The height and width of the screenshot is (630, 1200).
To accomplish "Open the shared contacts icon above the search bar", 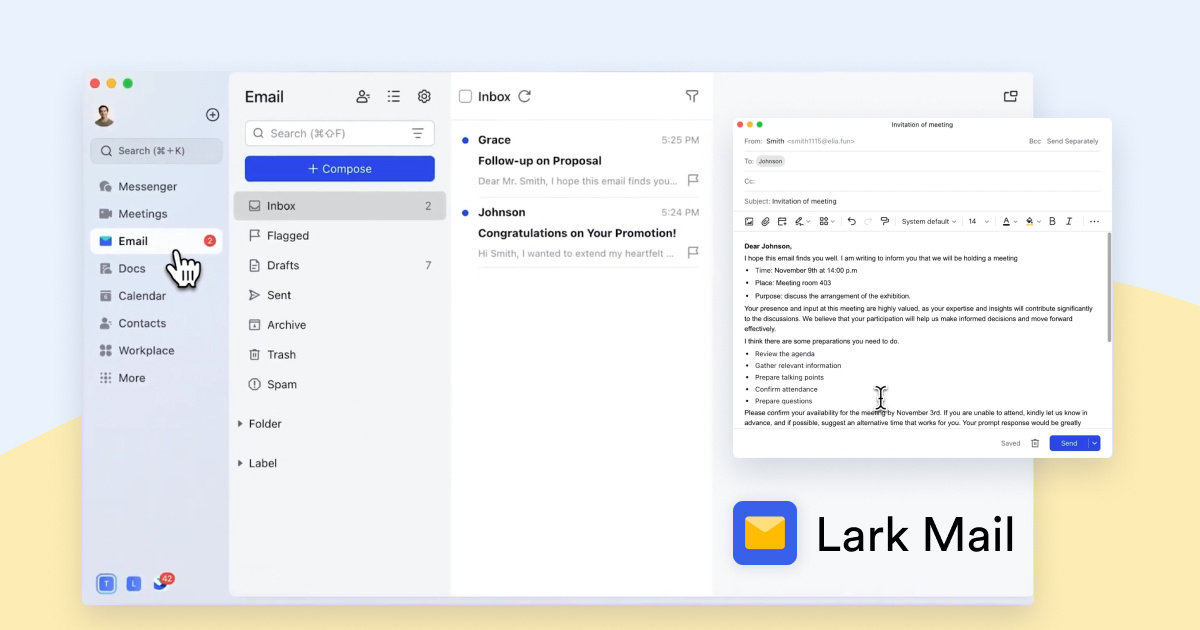I will (x=363, y=96).
